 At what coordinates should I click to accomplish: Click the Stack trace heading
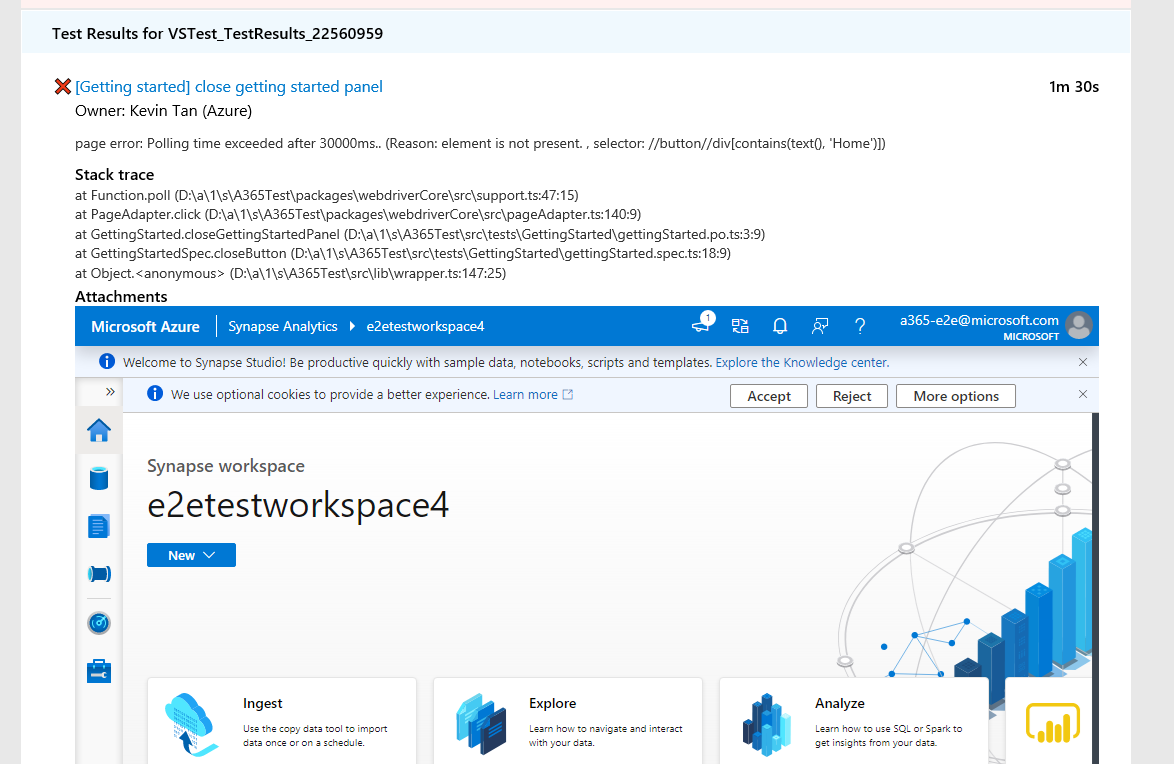click(x=115, y=175)
